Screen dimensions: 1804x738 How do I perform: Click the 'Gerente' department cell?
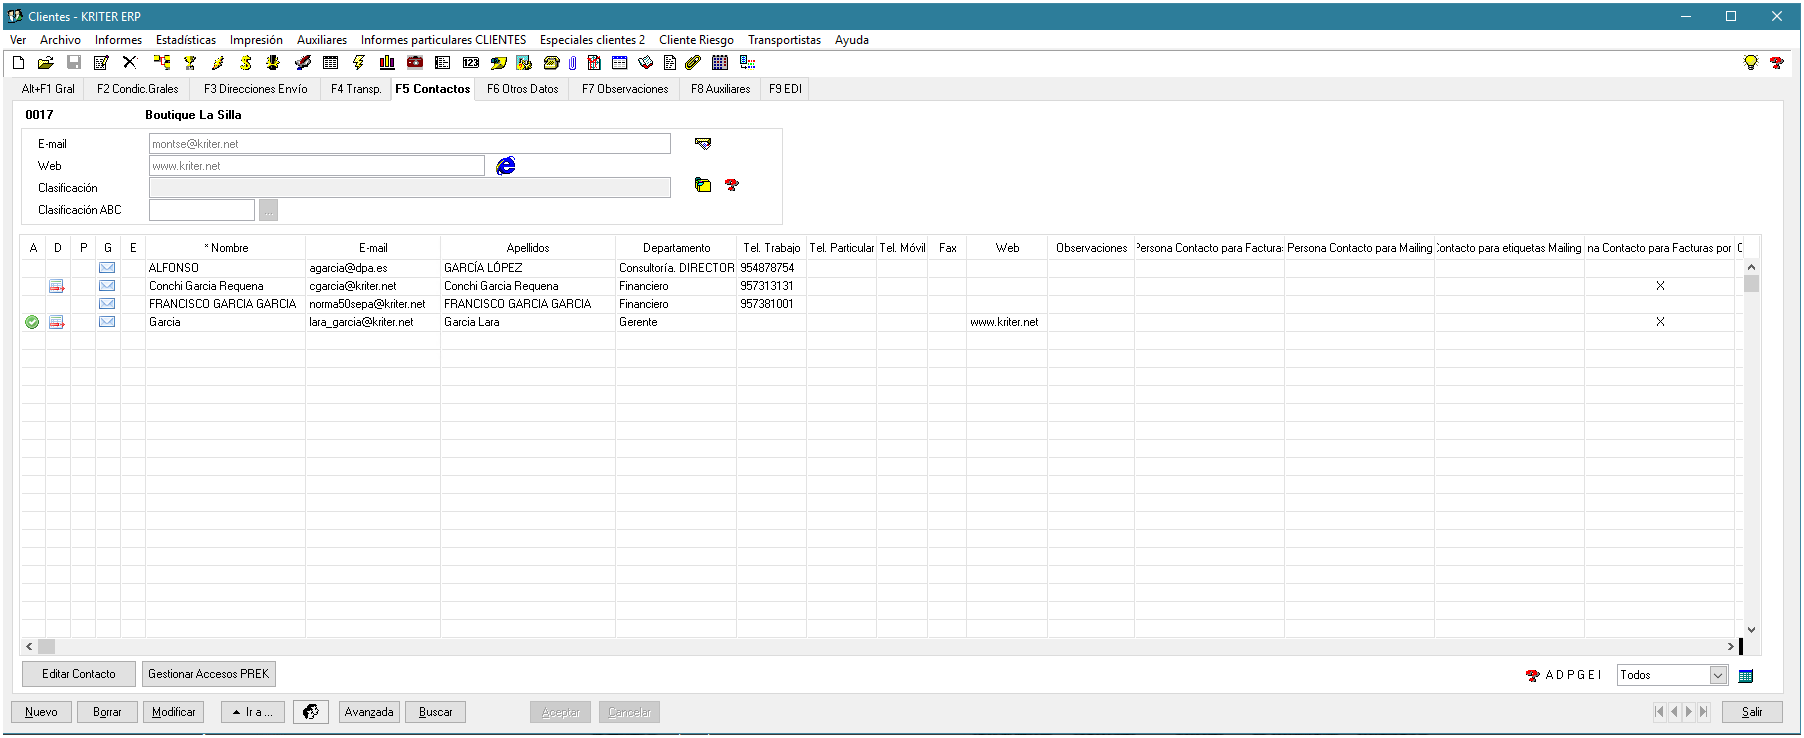pyautogui.click(x=676, y=322)
